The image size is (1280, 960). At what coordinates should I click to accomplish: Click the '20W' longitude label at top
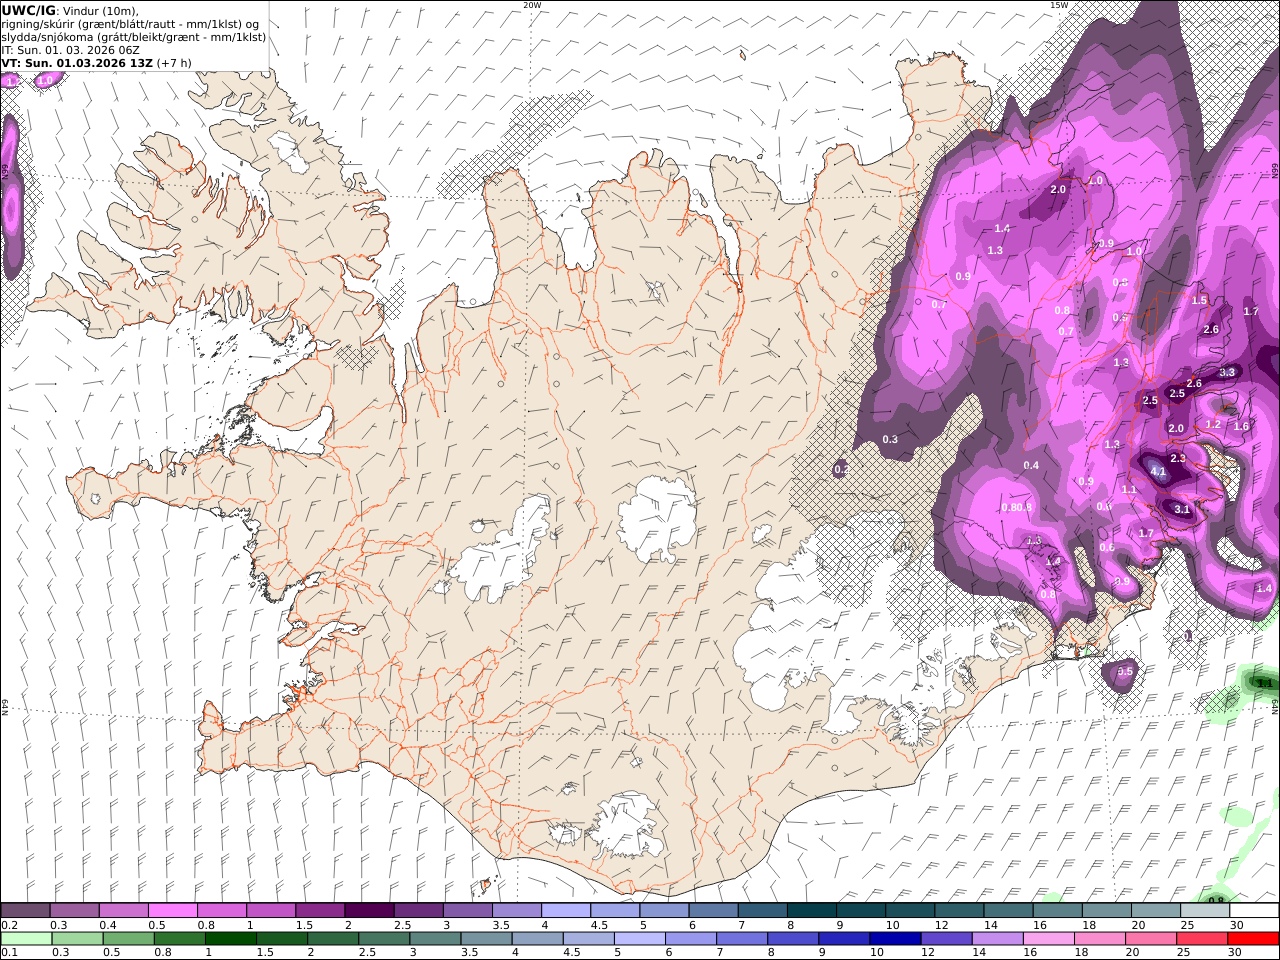(532, 5)
